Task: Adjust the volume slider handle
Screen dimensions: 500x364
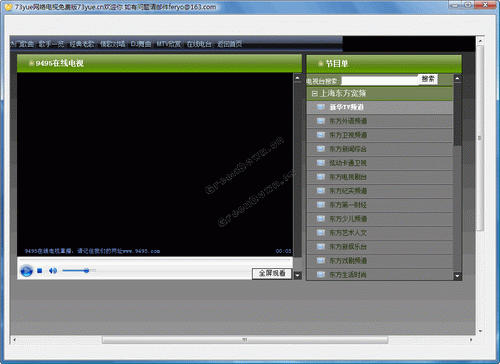Action: [86, 270]
